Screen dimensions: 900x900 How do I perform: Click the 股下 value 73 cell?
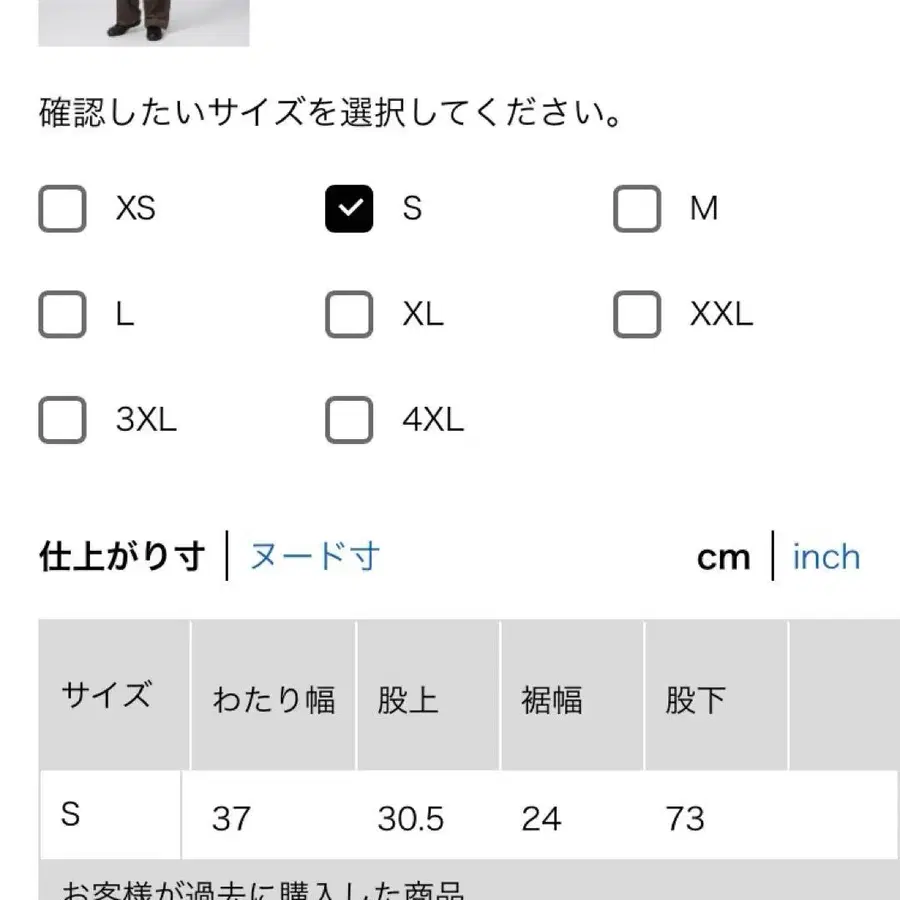point(688,817)
